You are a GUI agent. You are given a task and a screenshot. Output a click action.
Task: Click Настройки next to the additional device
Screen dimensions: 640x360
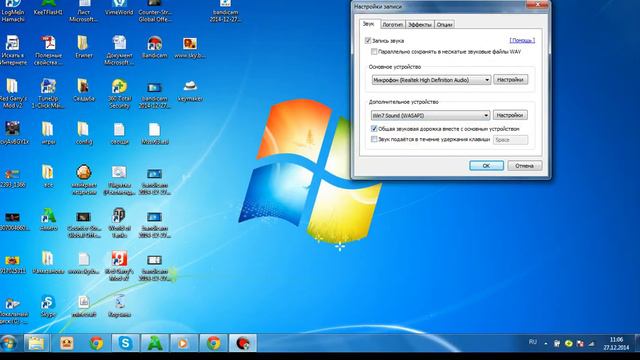(510, 115)
